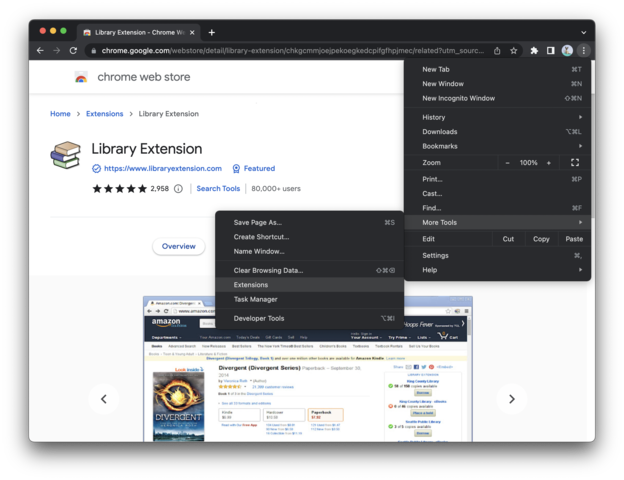Click the tab search chevron

(583, 33)
